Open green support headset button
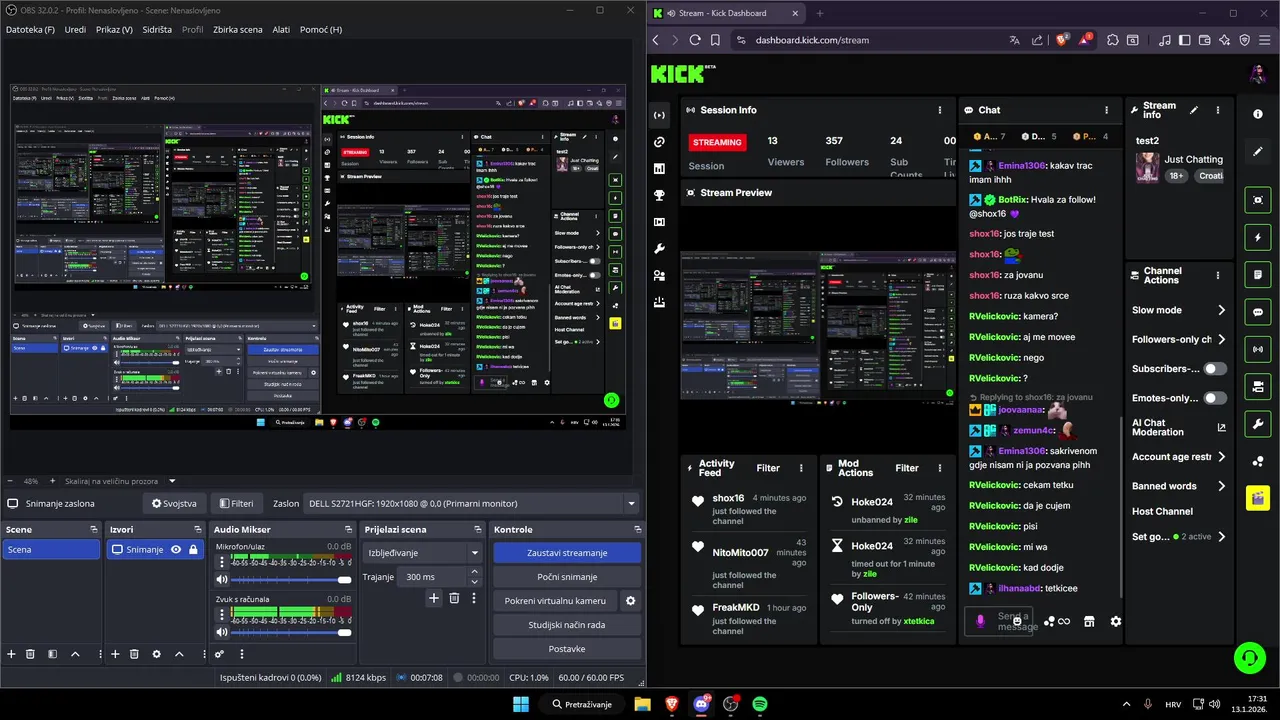1280x720 pixels. (x=1249, y=657)
